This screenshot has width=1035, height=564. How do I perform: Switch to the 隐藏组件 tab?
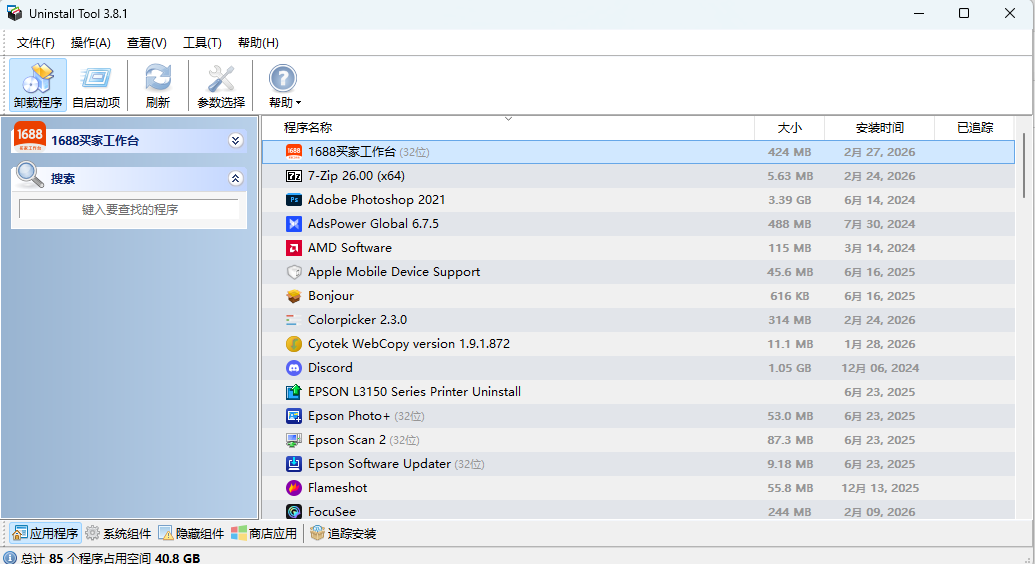pos(191,533)
